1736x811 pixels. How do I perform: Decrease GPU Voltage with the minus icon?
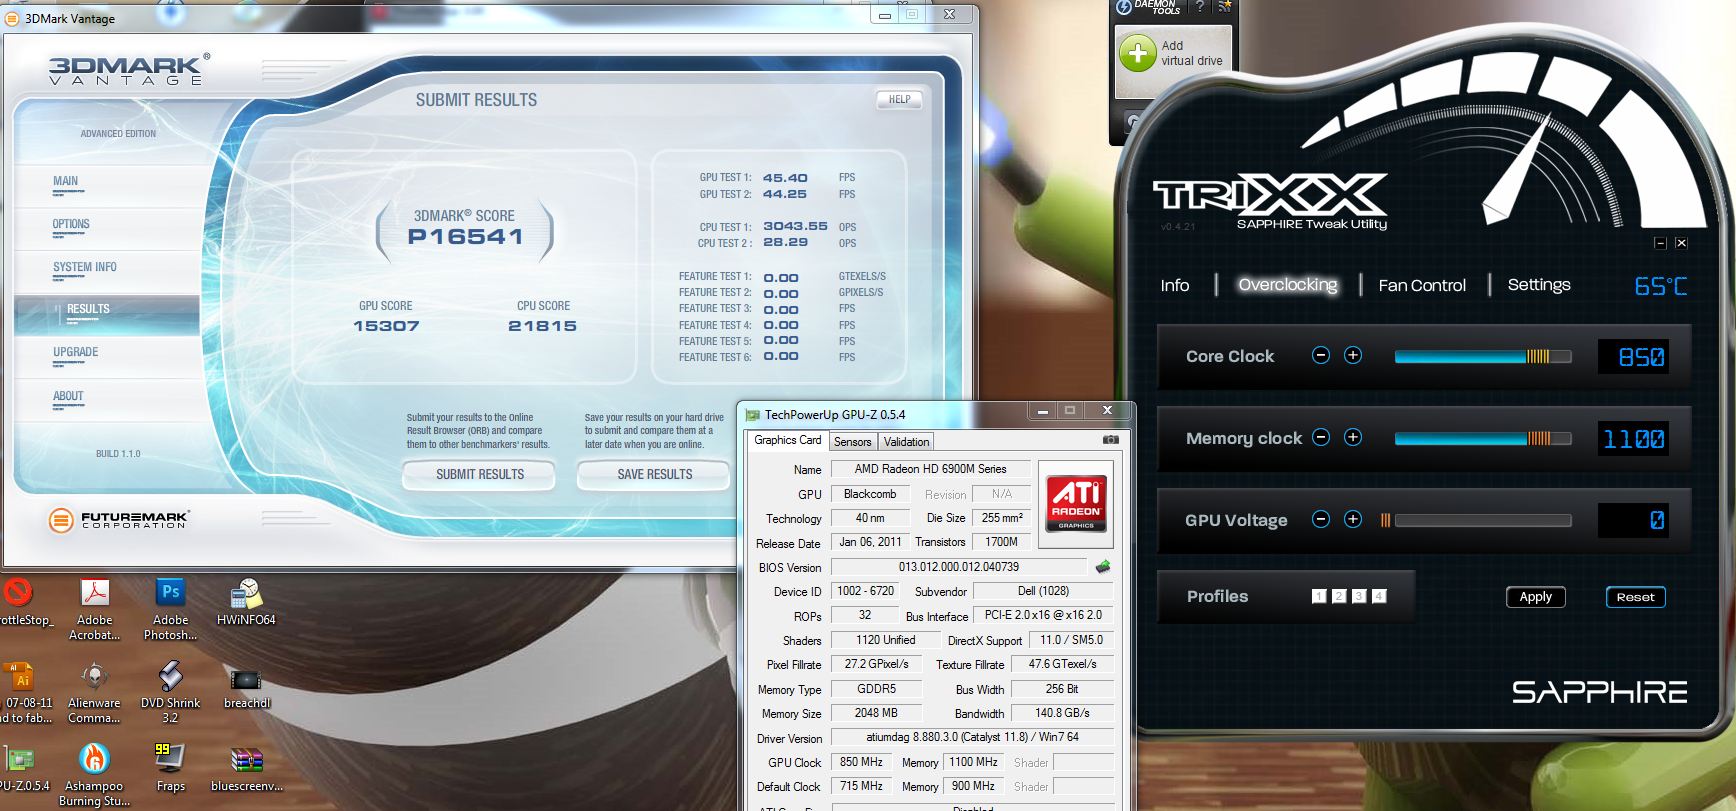tap(1321, 519)
